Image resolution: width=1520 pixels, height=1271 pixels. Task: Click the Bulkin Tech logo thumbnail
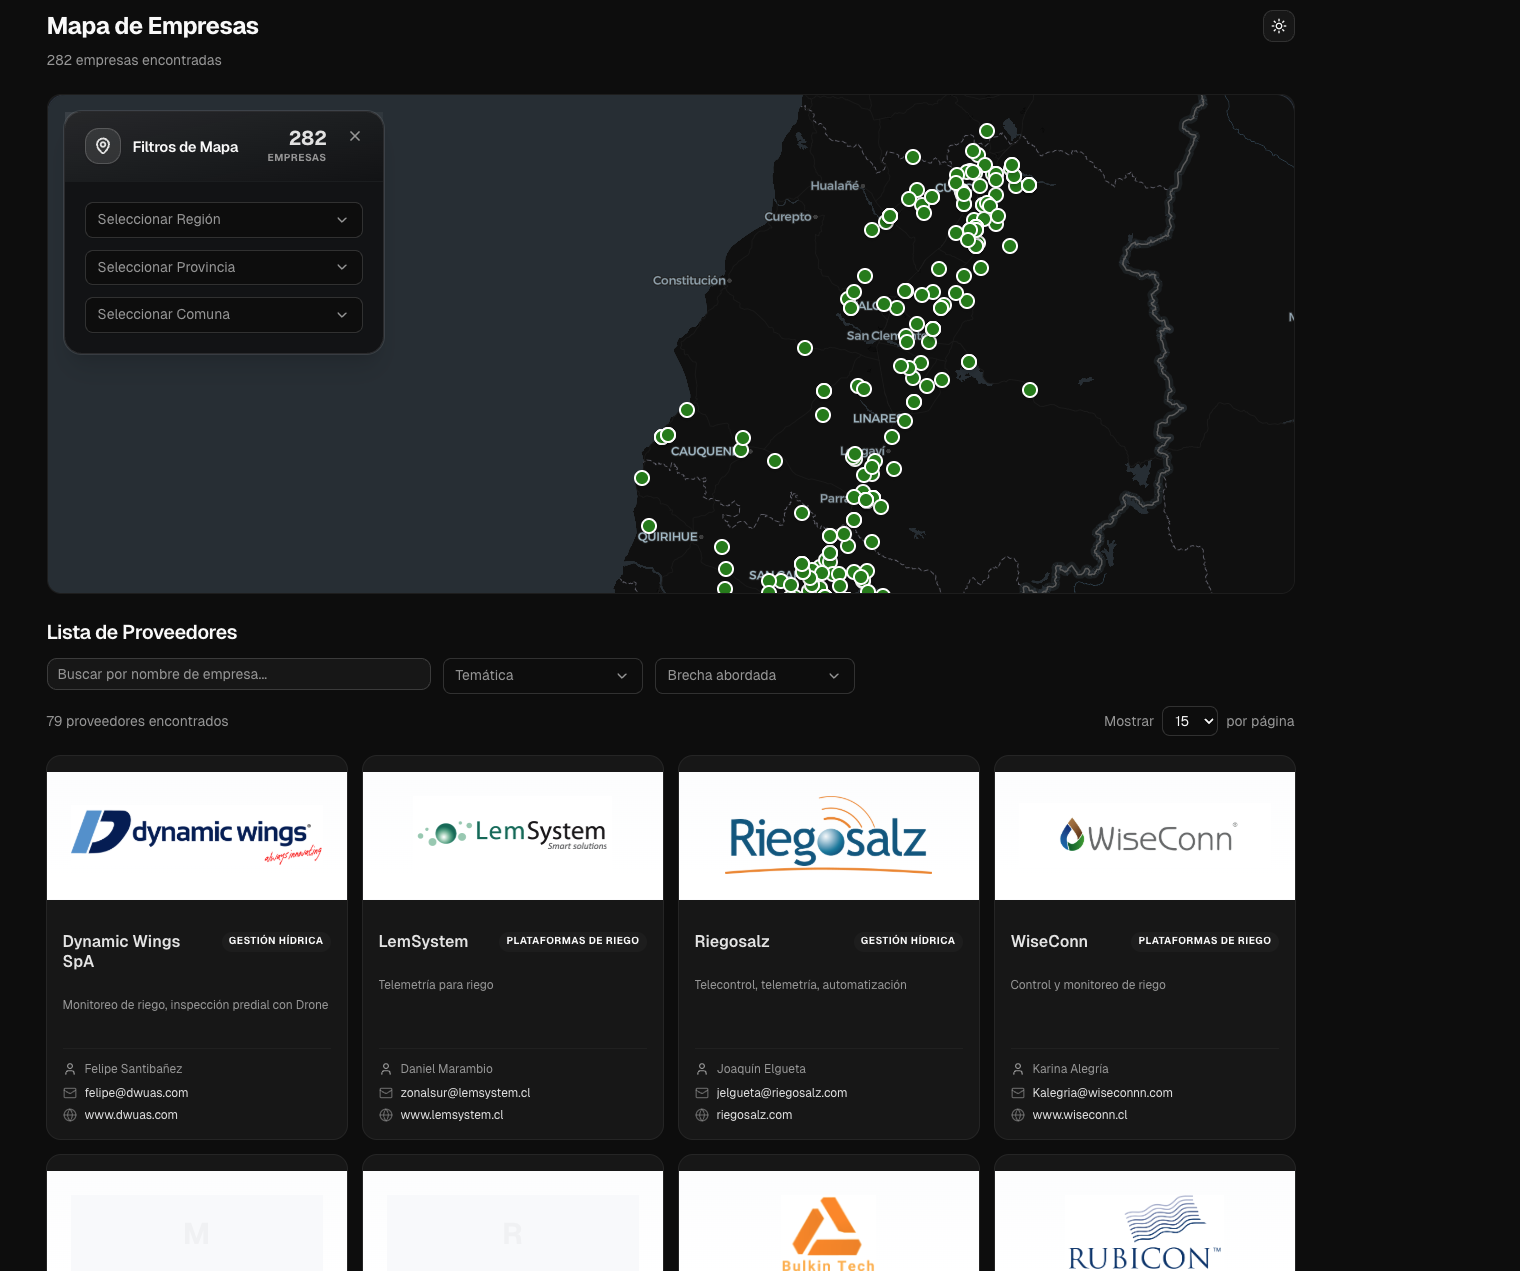(x=829, y=1221)
